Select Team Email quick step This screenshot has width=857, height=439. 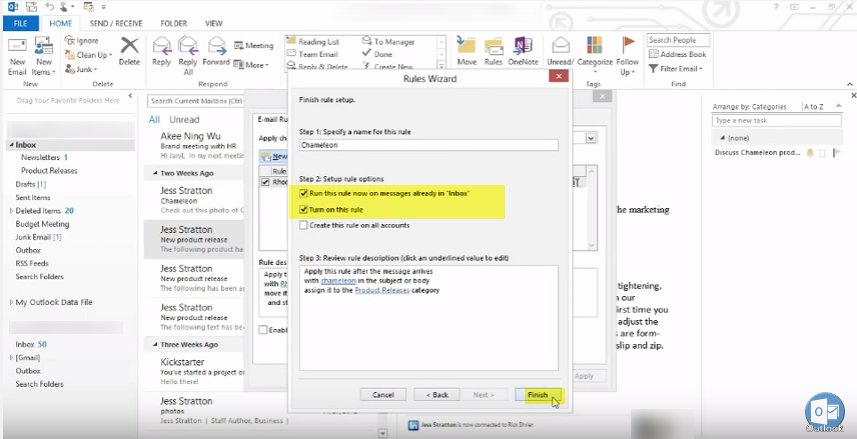(312, 54)
